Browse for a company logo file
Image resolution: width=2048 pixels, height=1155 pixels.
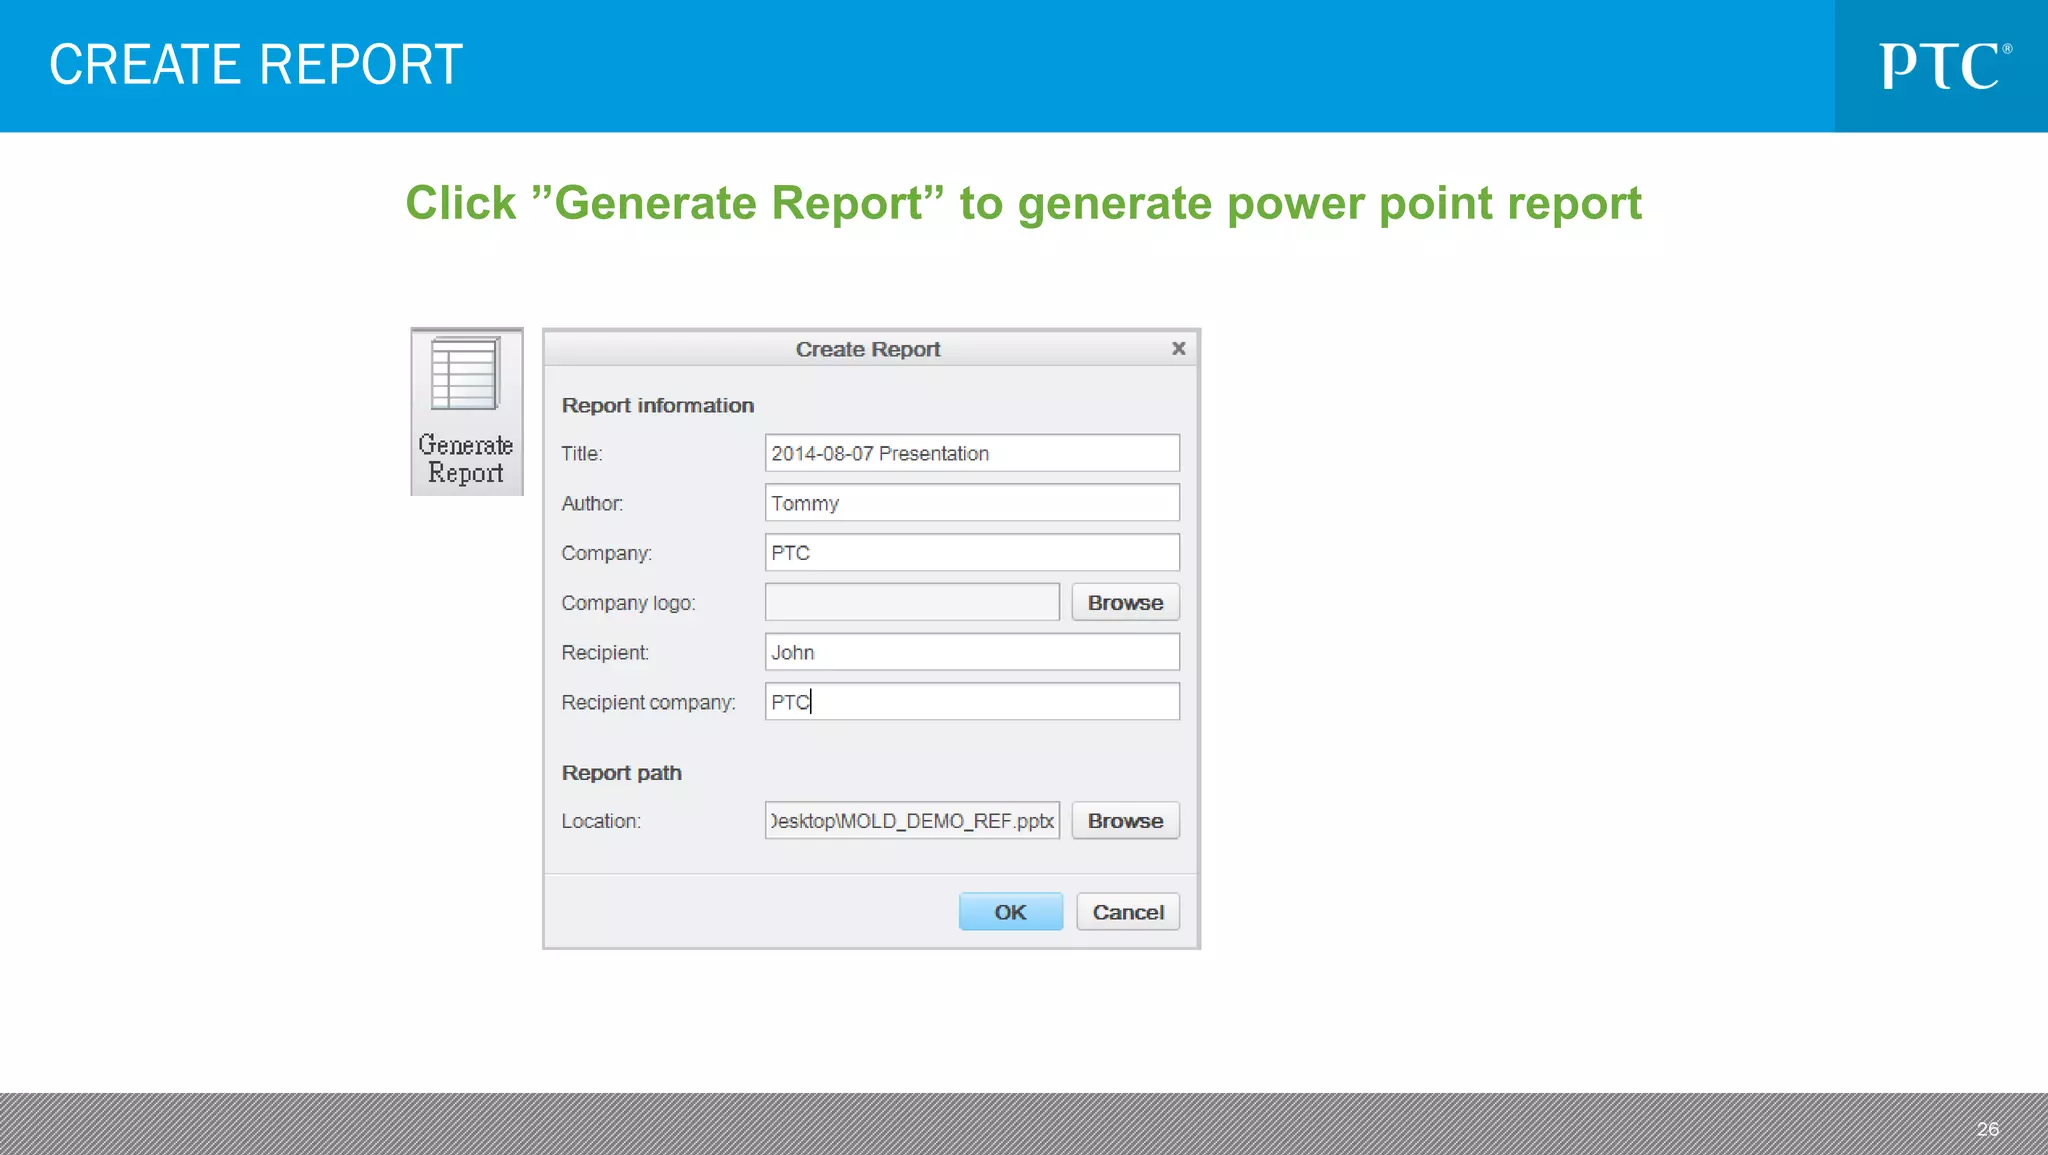pyautogui.click(x=1125, y=602)
